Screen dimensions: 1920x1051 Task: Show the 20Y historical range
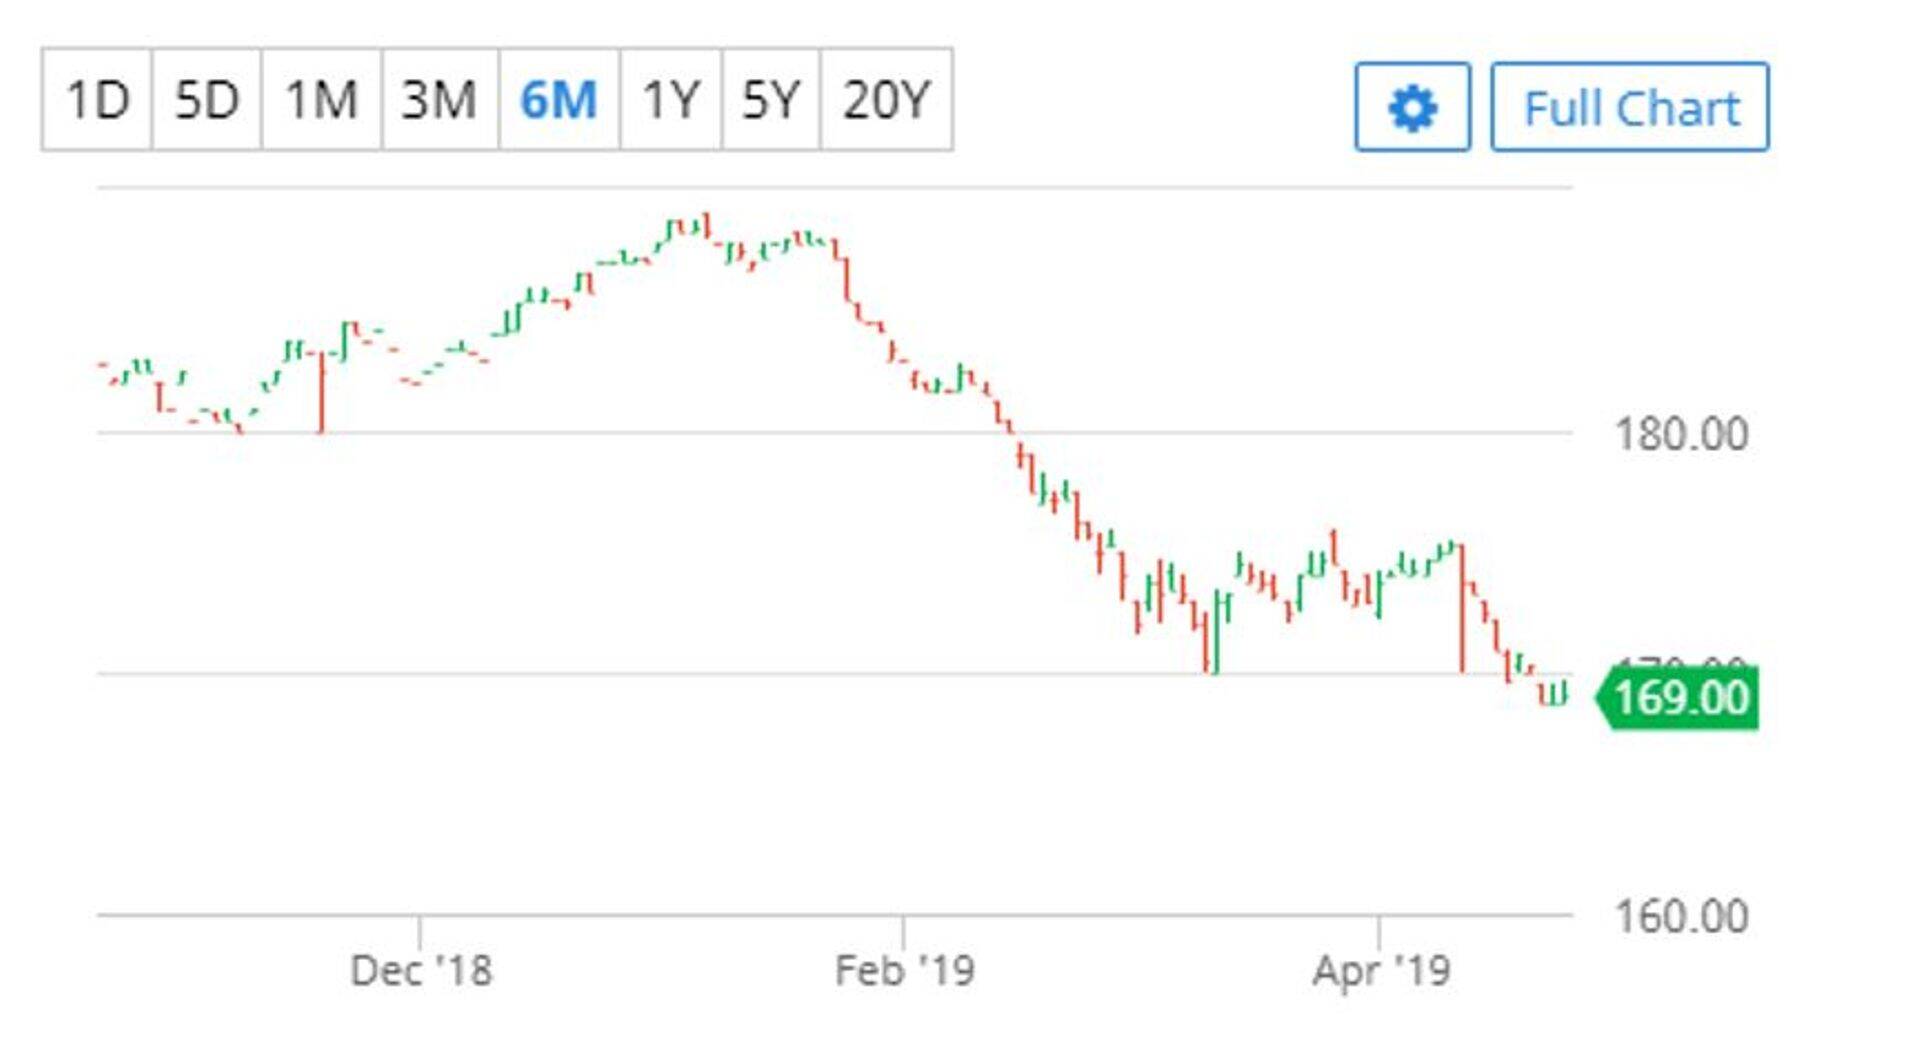[x=886, y=100]
